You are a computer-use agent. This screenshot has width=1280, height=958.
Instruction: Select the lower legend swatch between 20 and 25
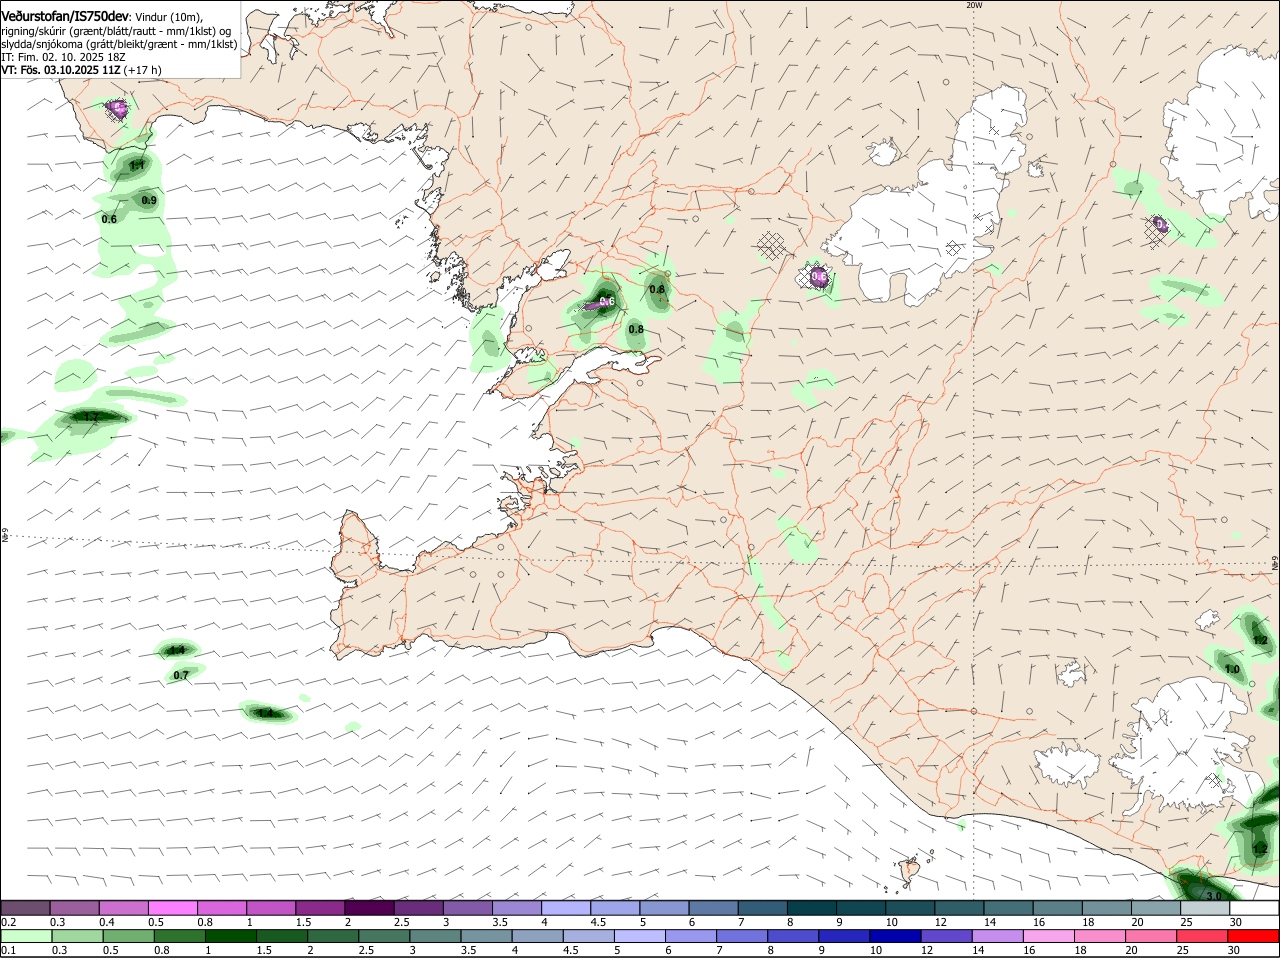[1150, 936]
